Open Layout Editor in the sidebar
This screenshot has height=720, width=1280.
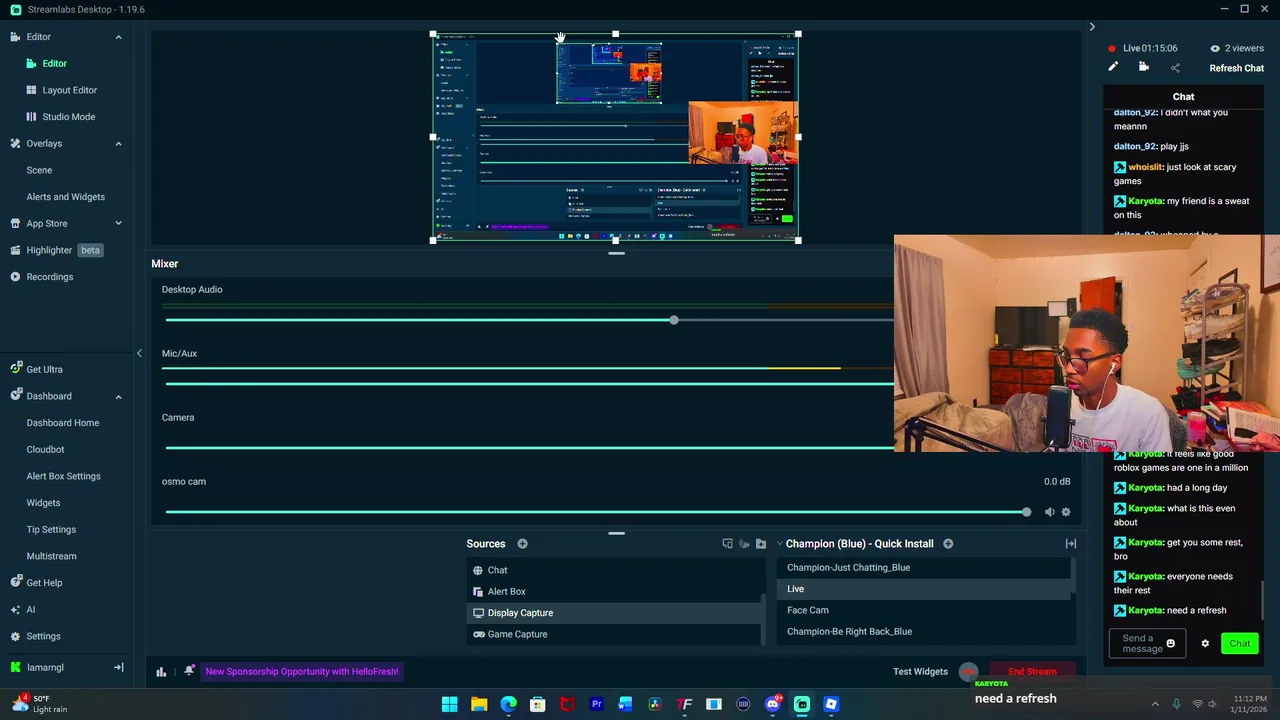(x=69, y=90)
